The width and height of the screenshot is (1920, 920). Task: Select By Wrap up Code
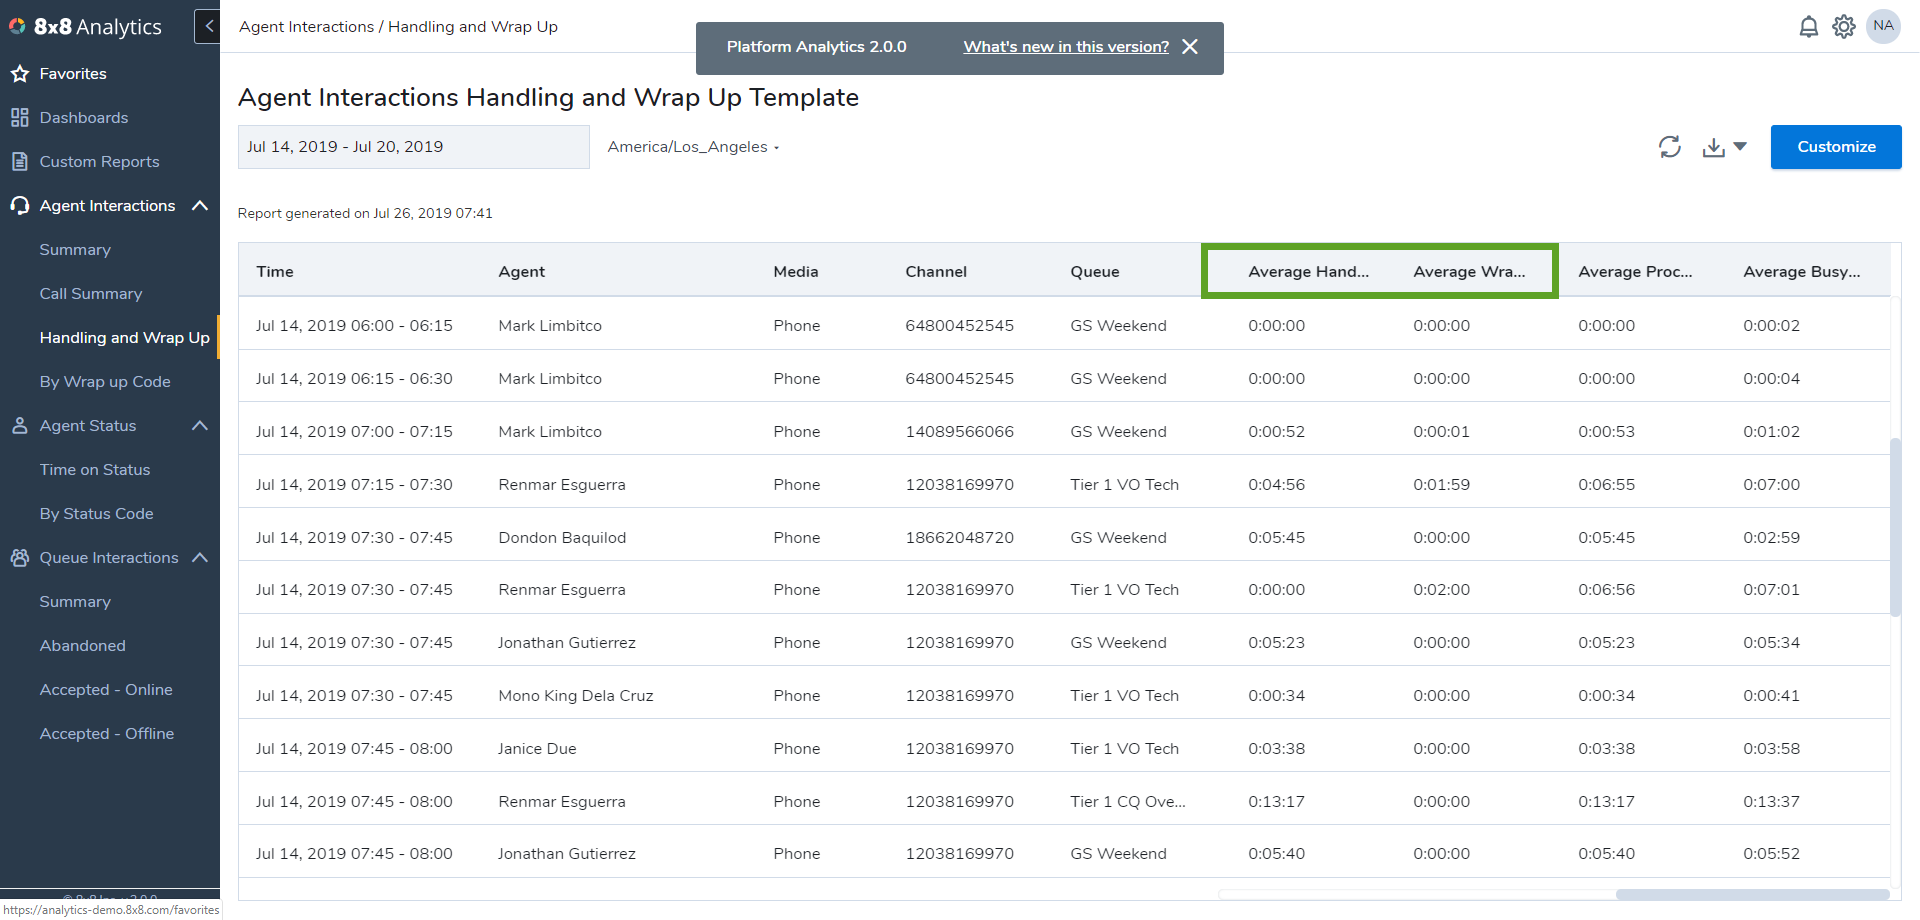point(105,381)
